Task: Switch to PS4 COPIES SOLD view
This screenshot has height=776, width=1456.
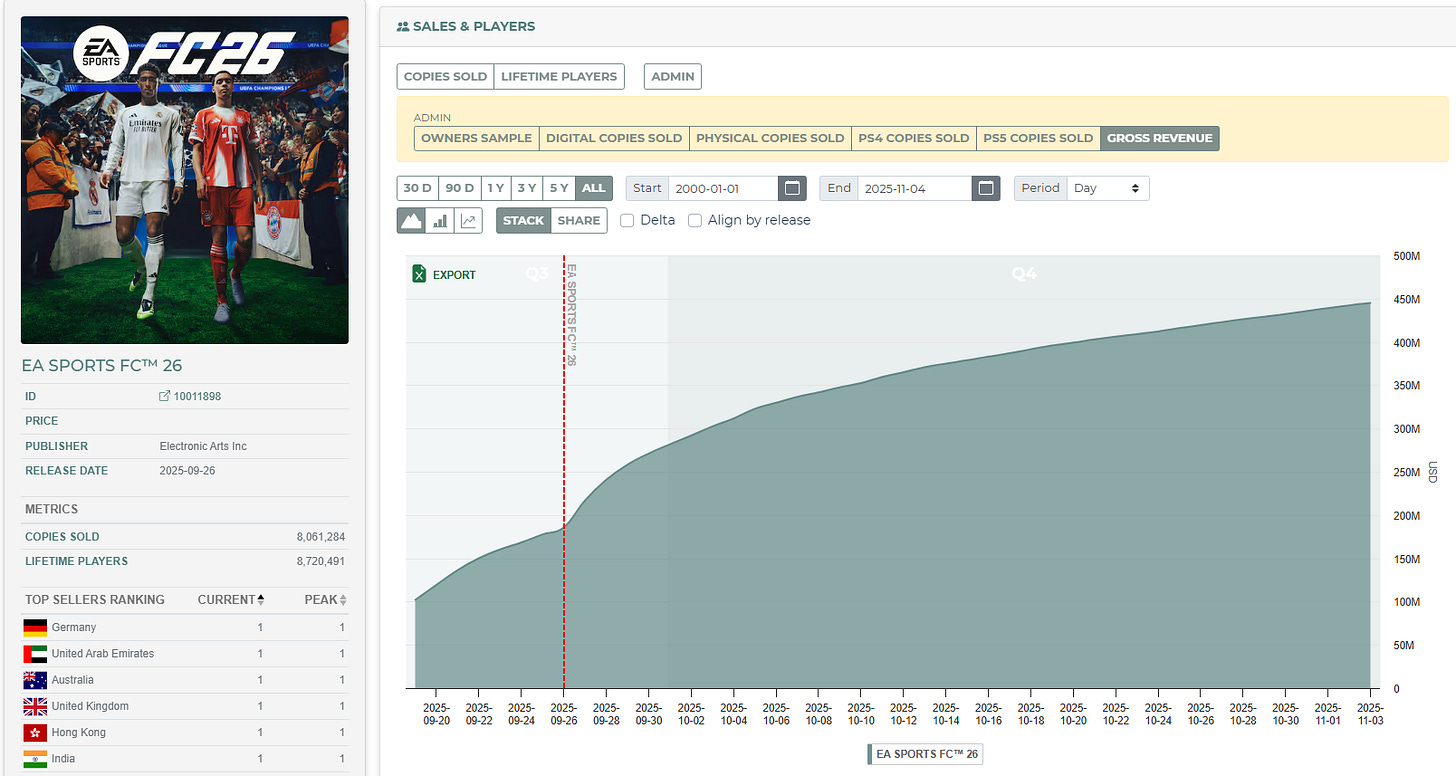Action: [914, 138]
